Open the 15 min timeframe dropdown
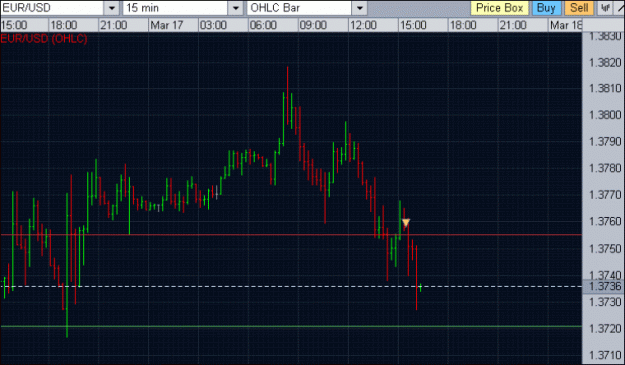 click(x=236, y=8)
